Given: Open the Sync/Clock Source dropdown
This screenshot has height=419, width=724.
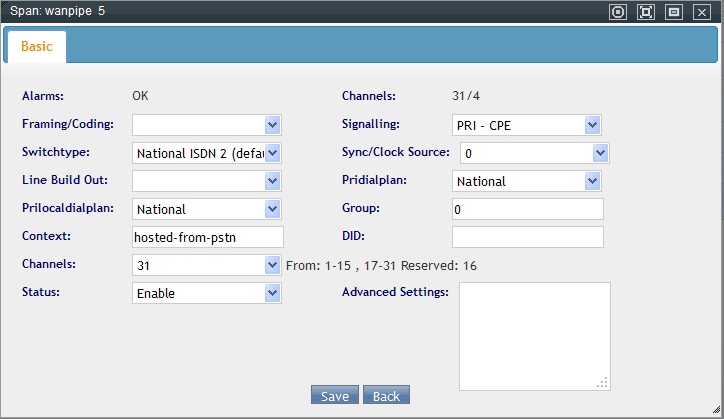Looking at the screenshot, I should tap(534, 153).
